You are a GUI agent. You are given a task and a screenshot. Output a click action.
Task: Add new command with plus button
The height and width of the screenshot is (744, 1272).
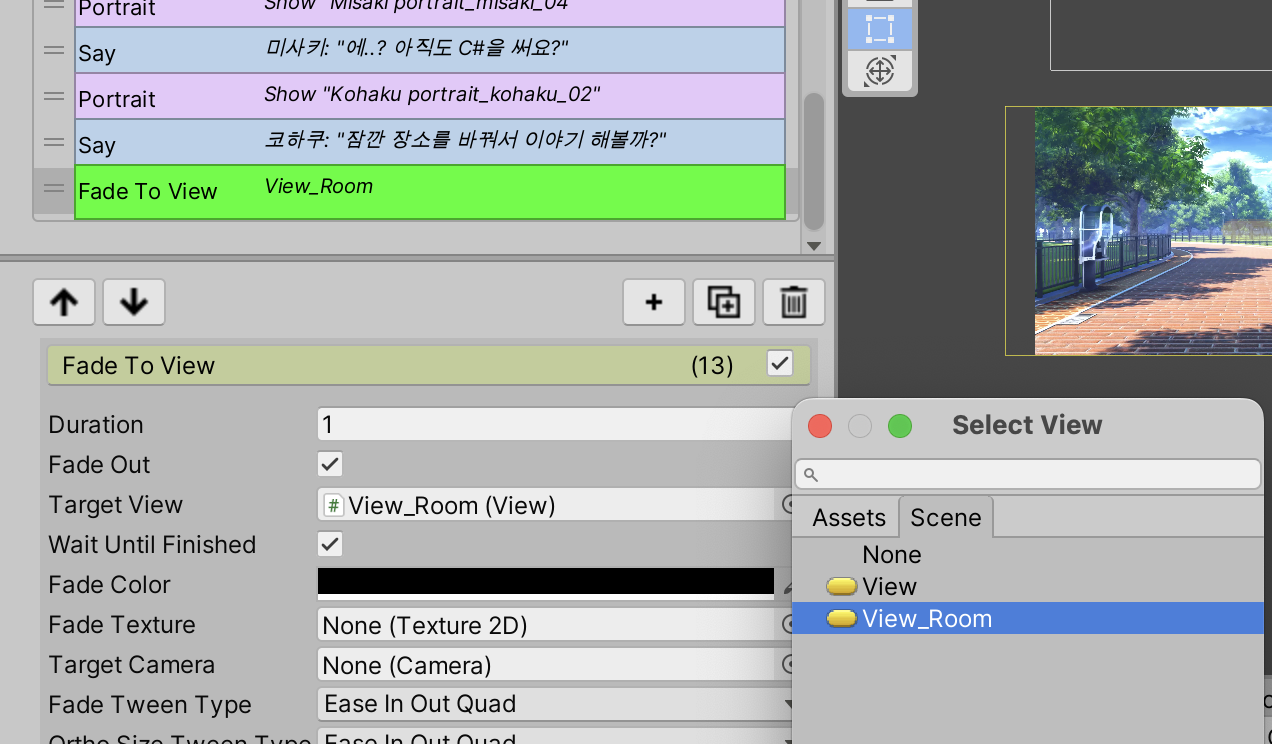click(654, 302)
